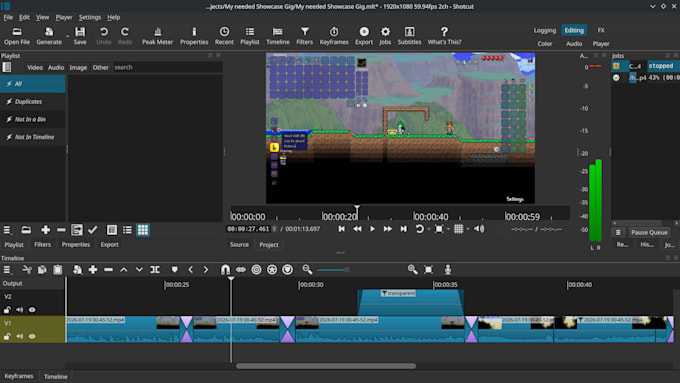
Task: Toggle Ripple All Tracks on the timeline
Action: pos(272,270)
